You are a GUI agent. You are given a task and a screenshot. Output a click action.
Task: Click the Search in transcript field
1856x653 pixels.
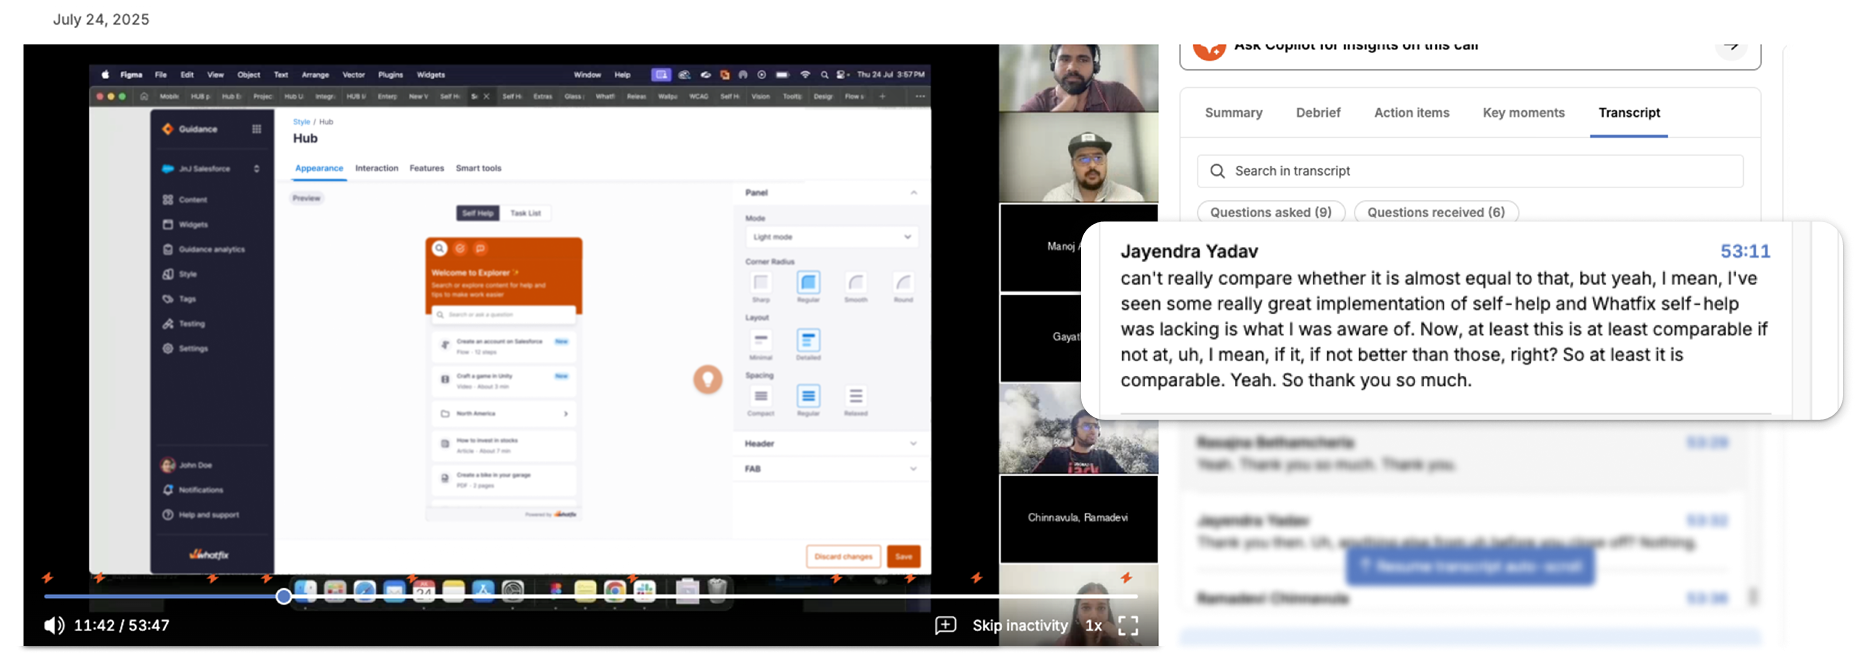click(1470, 171)
